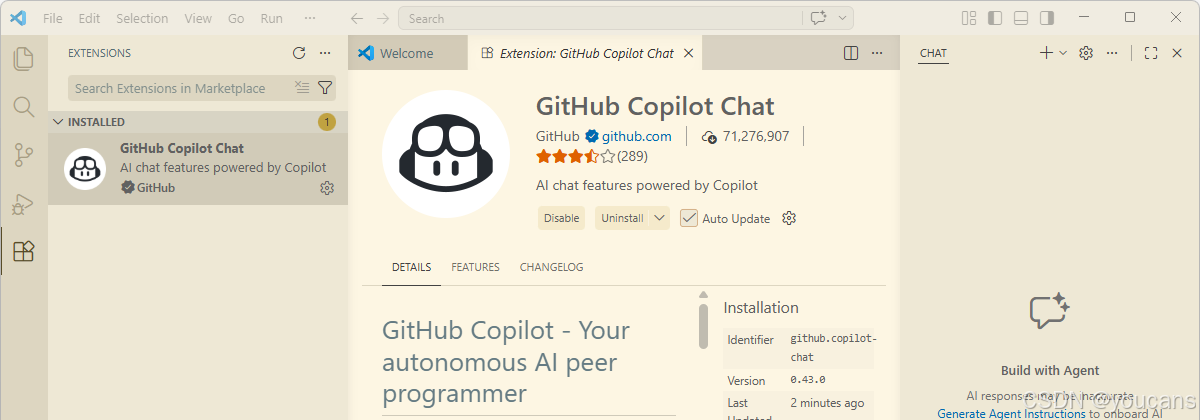Open the Uninstall button dropdown arrow
Screen dimensions: 1200x420
tap(659, 218)
